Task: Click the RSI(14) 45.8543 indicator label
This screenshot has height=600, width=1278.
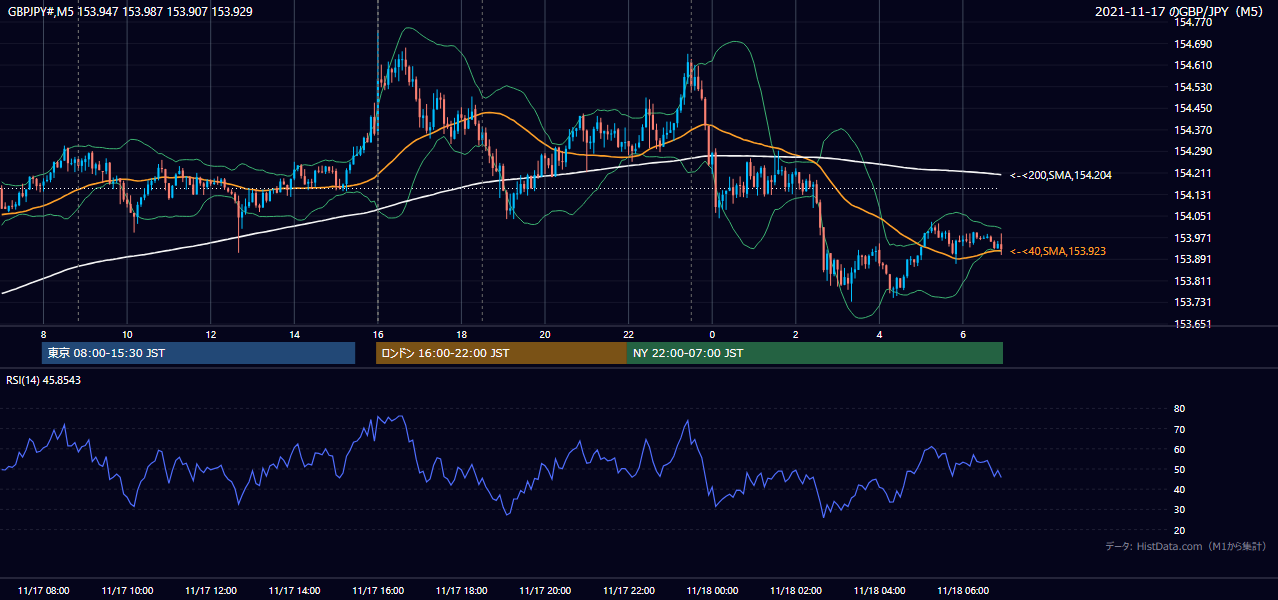Action: coord(44,380)
